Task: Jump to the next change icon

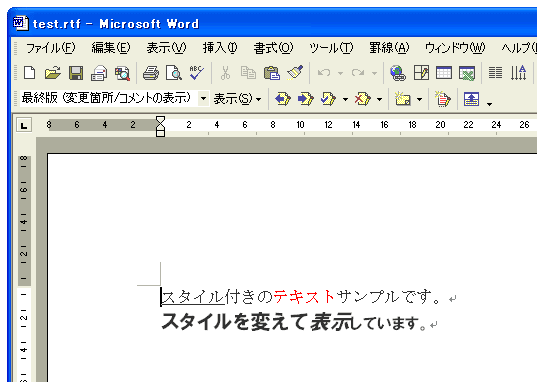Action: pyautogui.click(x=305, y=99)
